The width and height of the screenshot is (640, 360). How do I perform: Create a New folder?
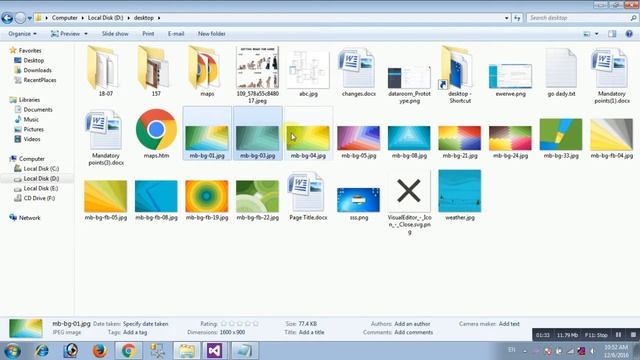(x=212, y=34)
